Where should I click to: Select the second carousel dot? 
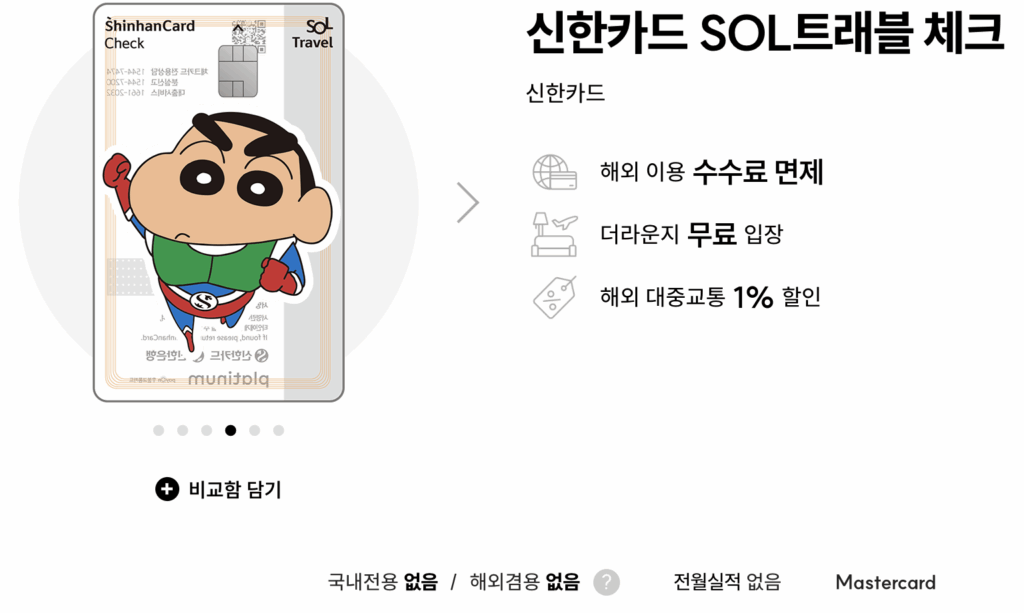coord(183,430)
